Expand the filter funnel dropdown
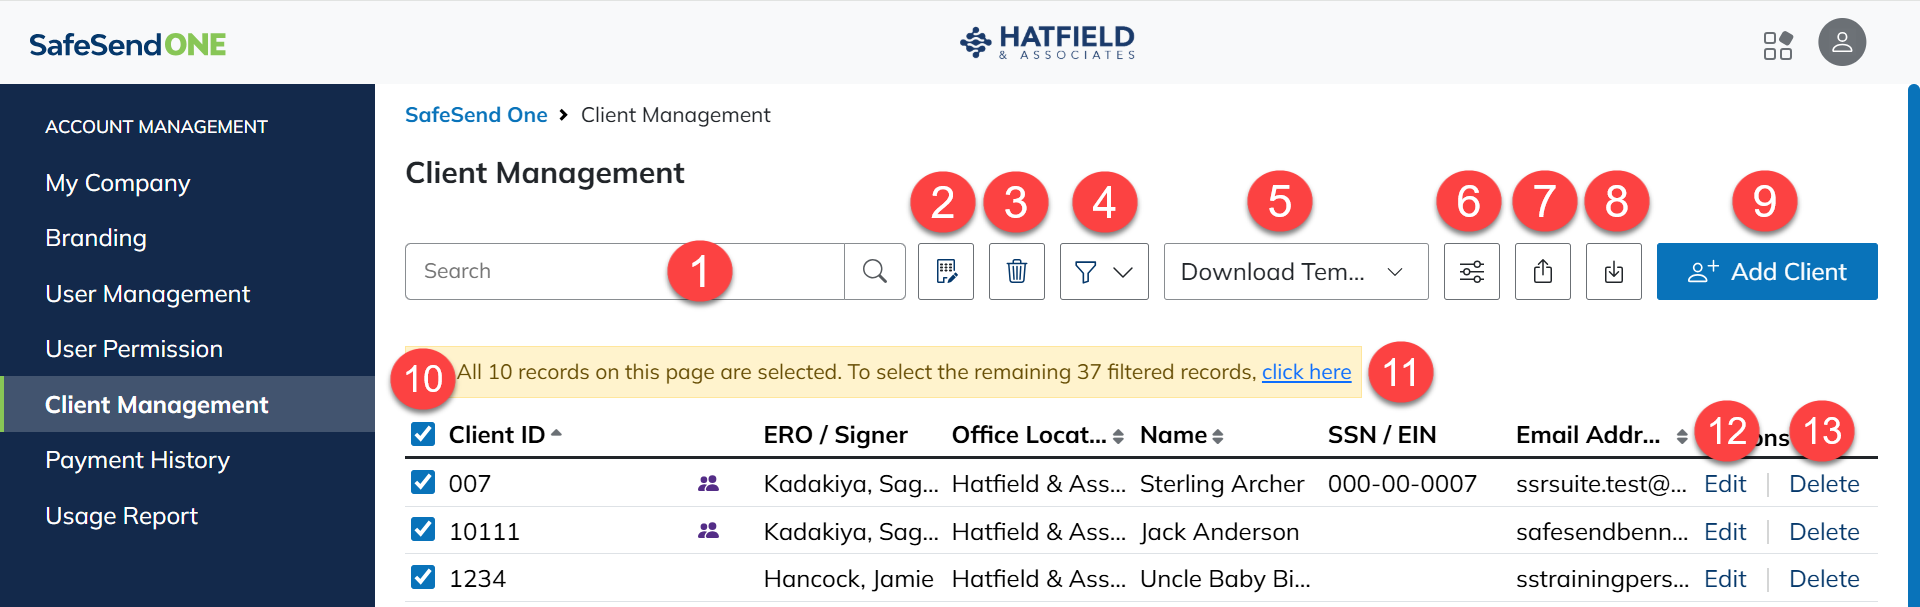Image resolution: width=1920 pixels, height=607 pixels. tap(1103, 271)
